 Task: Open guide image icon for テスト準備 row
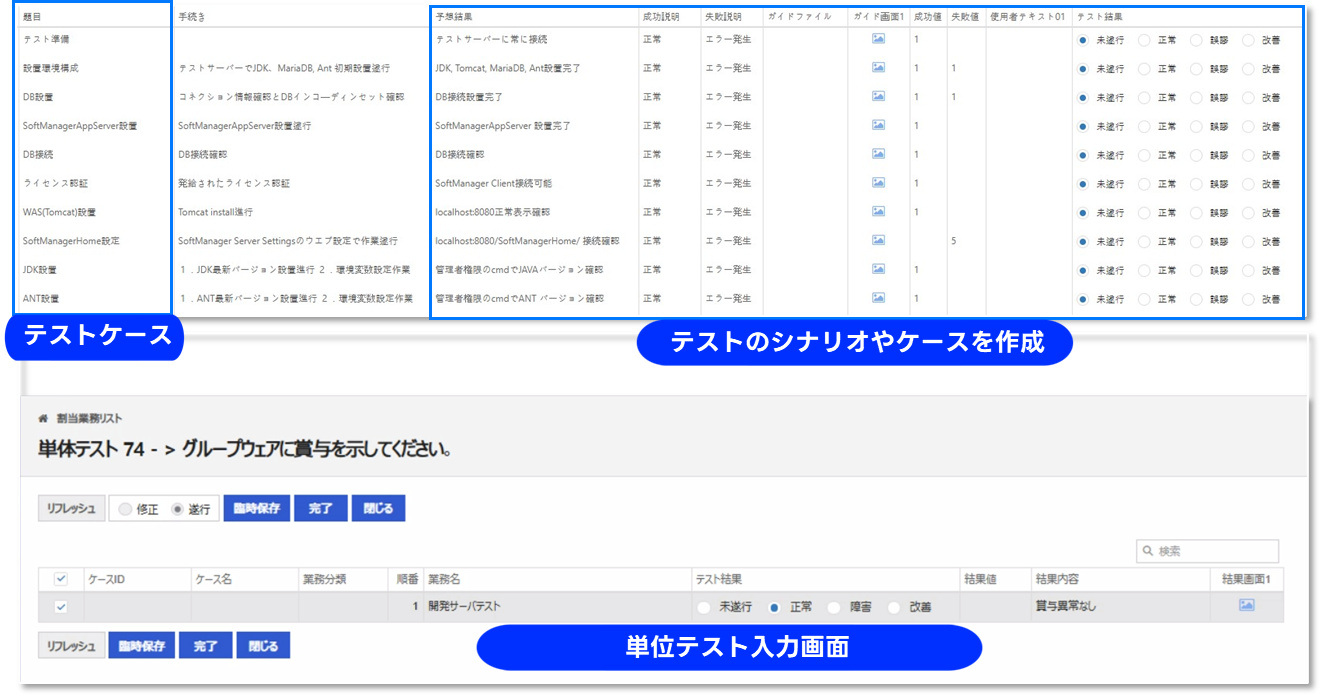878,39
